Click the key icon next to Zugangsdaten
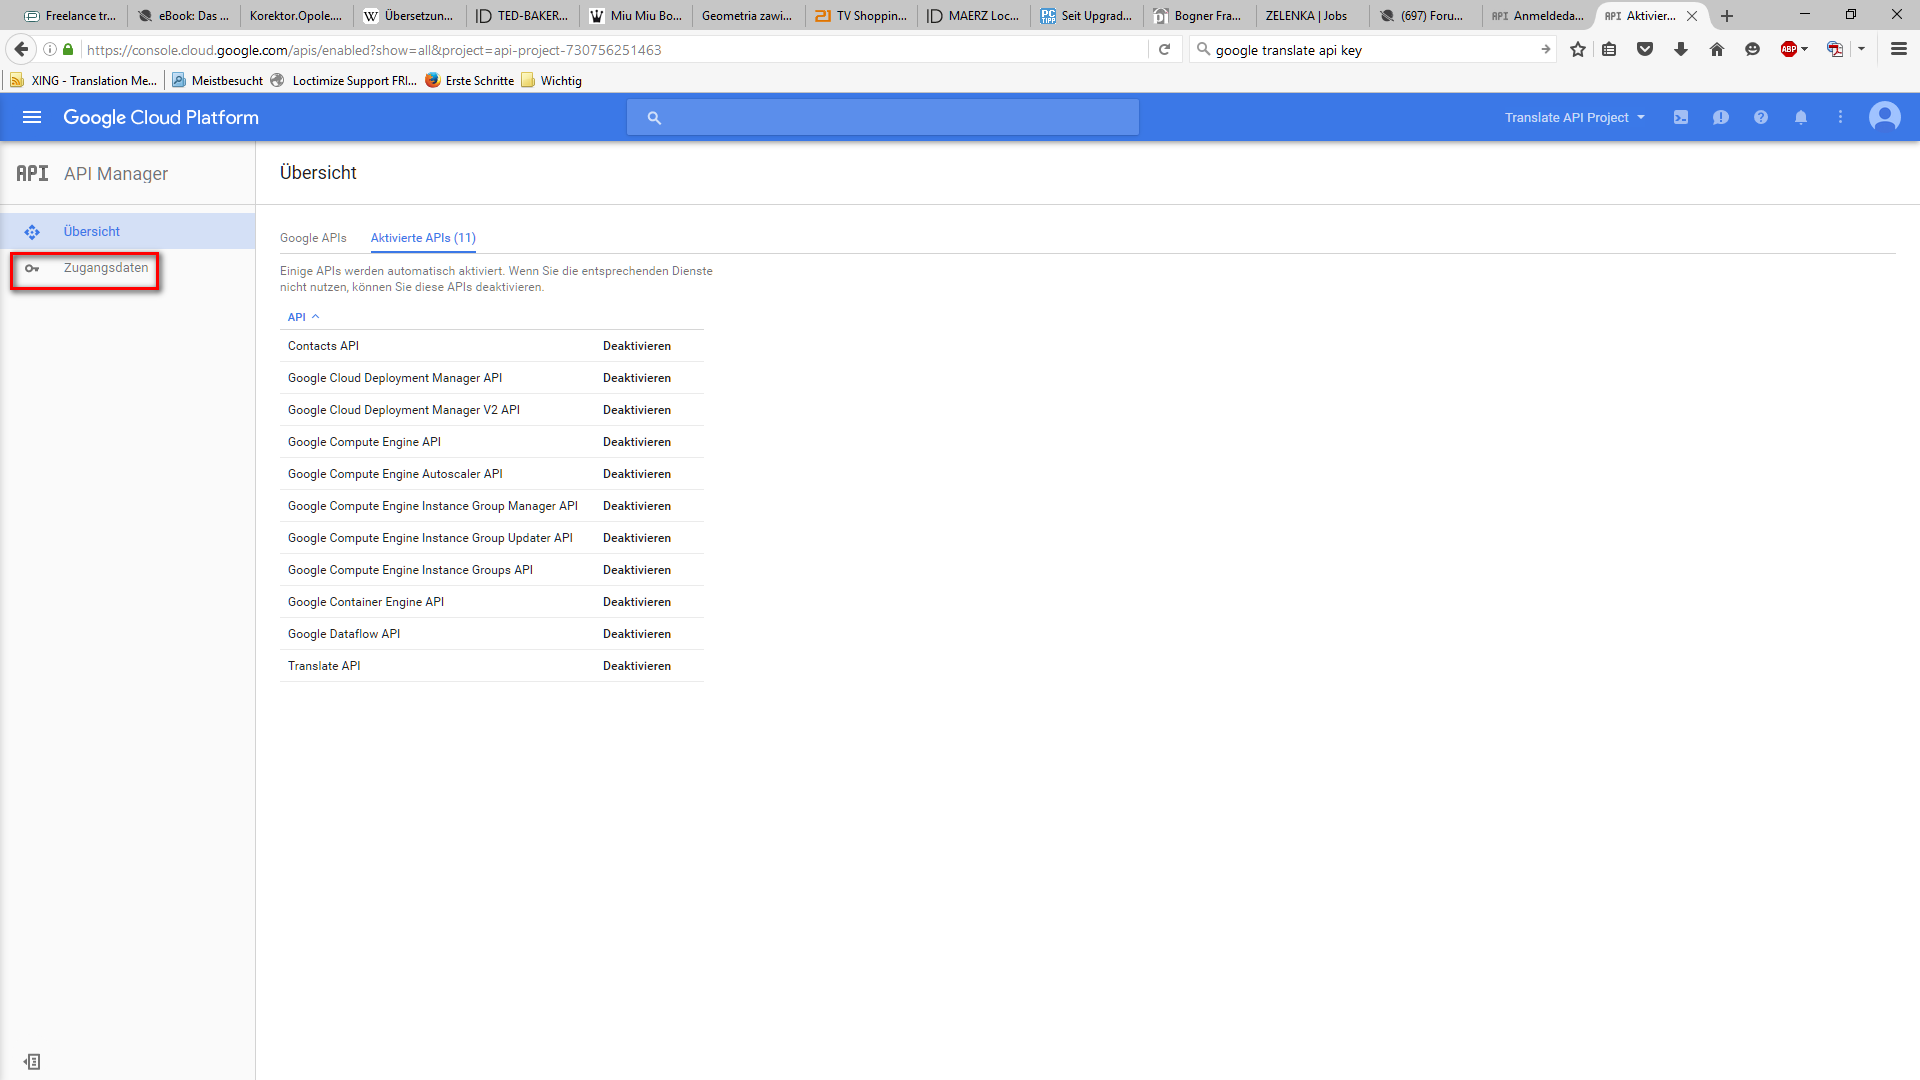The height and width of the screenshot is (1080, 1920). click(x=32, y=268)
